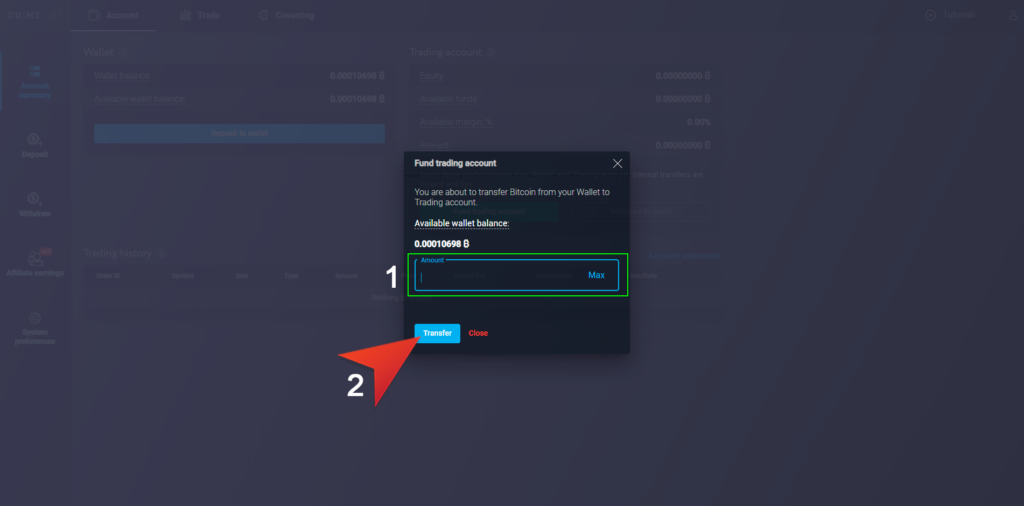Open the Covesting tab
Image resolution: width=1024 pixels, height=506 pixels.
[286, 15]
